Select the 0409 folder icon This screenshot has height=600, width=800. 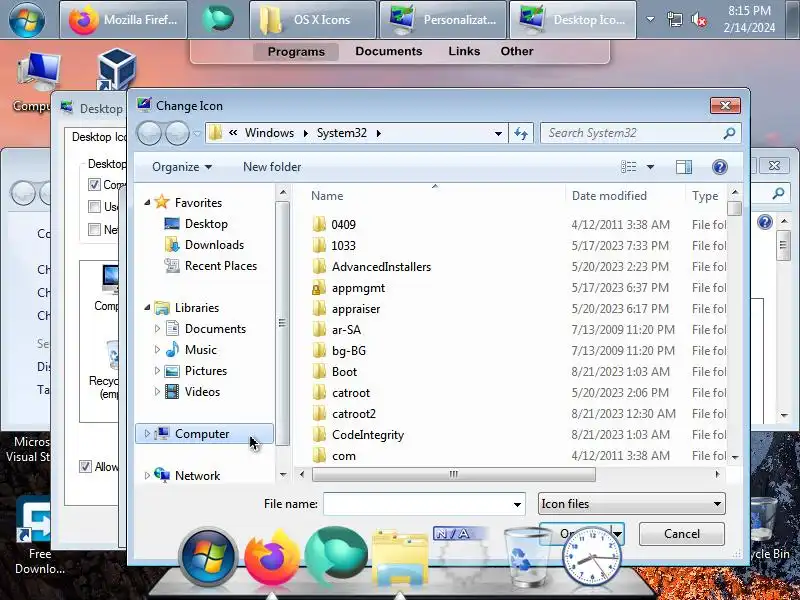(x=319, y=224)
